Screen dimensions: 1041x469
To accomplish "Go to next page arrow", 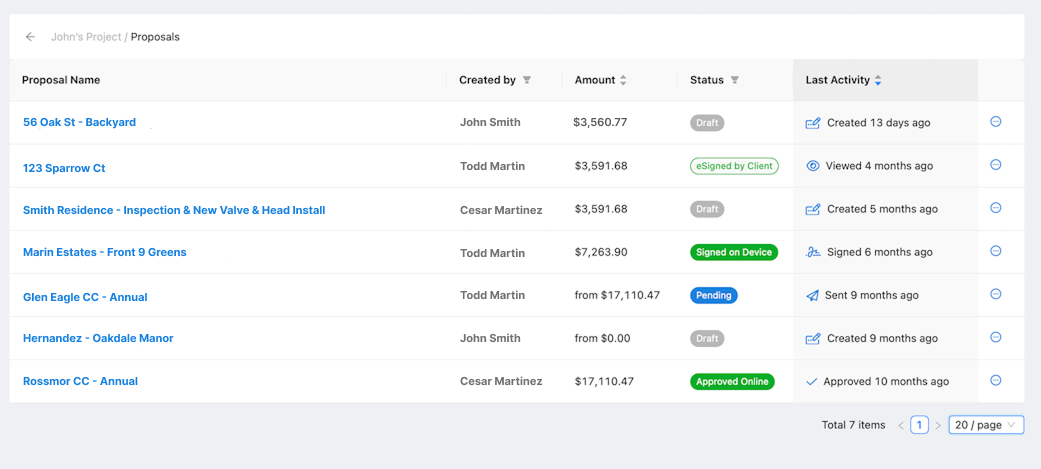I will pyautogui.click(x=938, y=425).
